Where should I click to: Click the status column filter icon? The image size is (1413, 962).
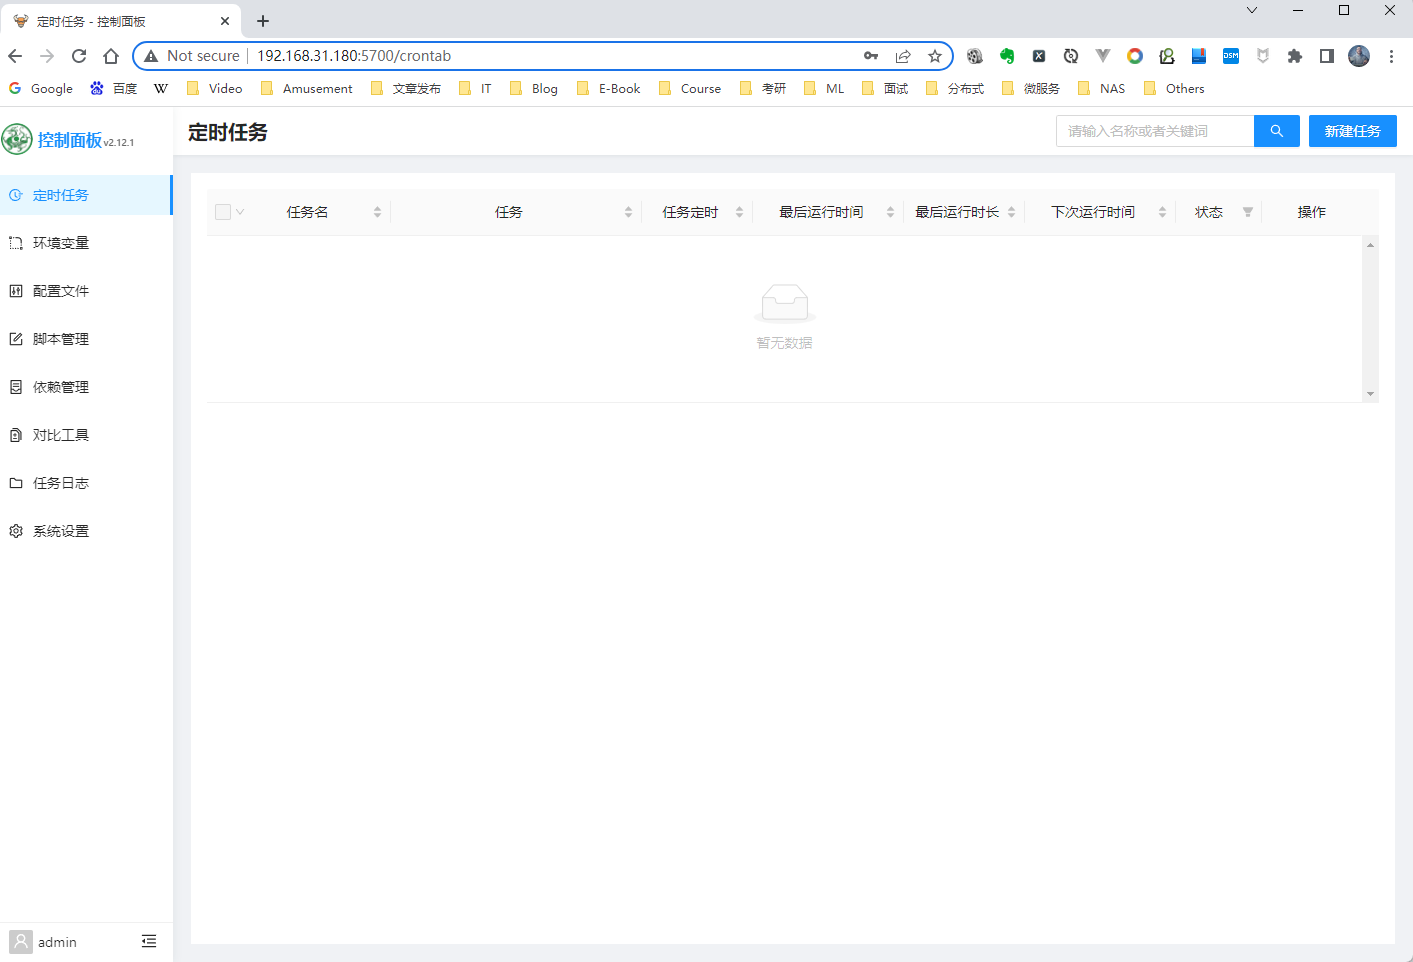coord(1247,212)
